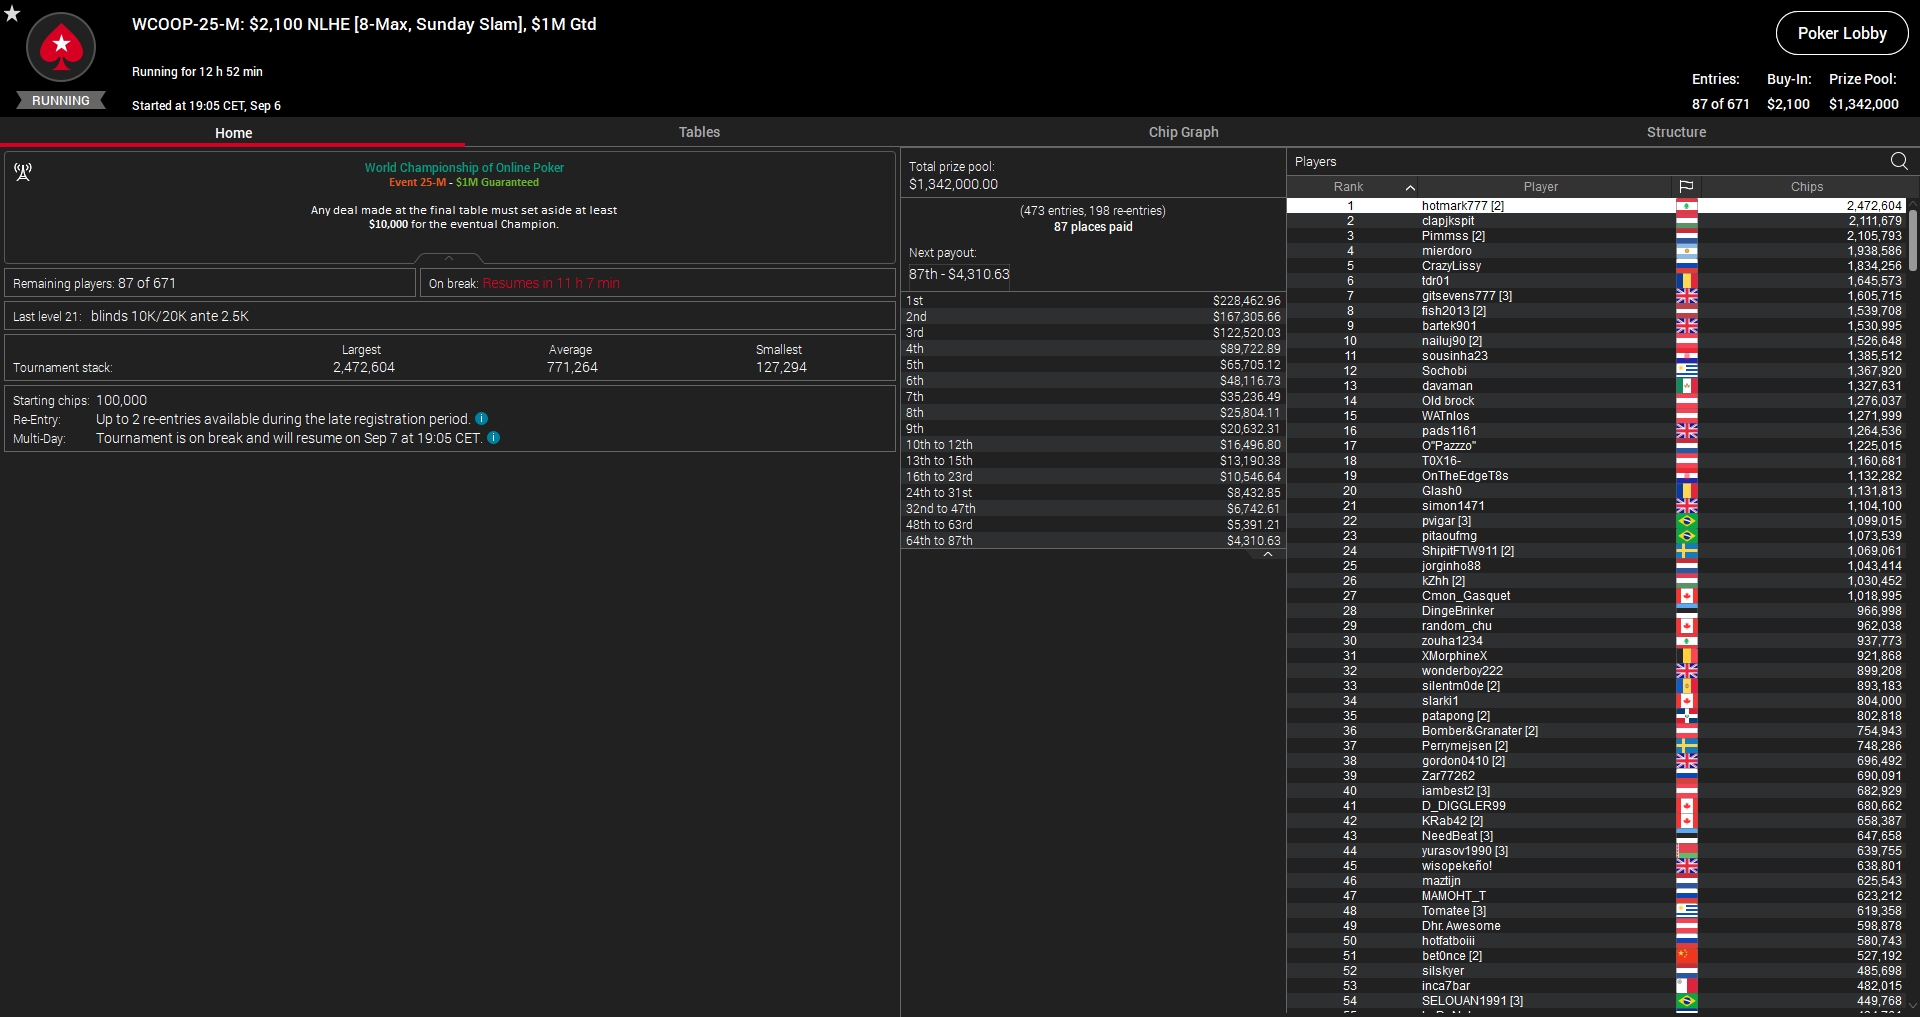The height and width of the screenshot is (1017, 1920).
Task: Sort by Chips column header
Action: pos(1806,187)
